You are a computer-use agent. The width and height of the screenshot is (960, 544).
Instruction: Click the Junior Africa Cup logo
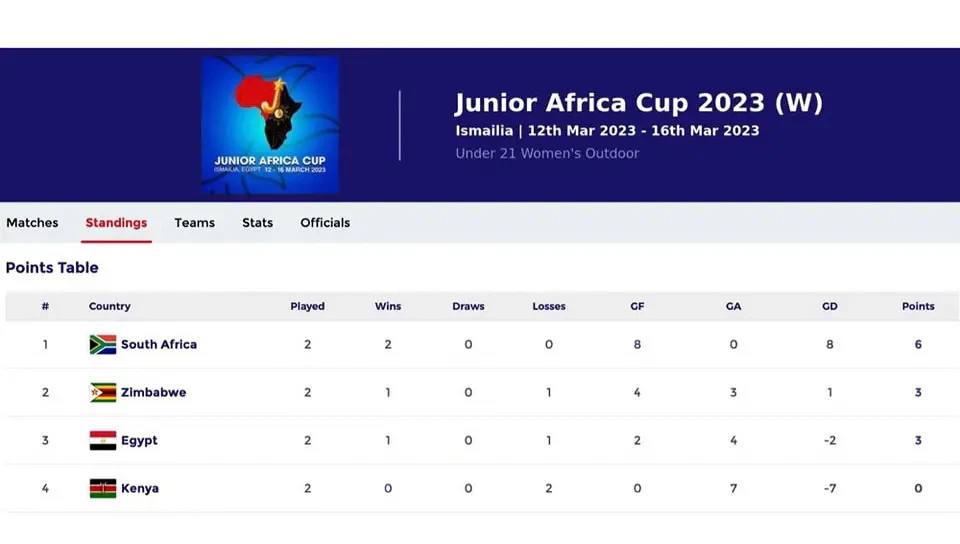pyautogui.click(x=269, y=124)
